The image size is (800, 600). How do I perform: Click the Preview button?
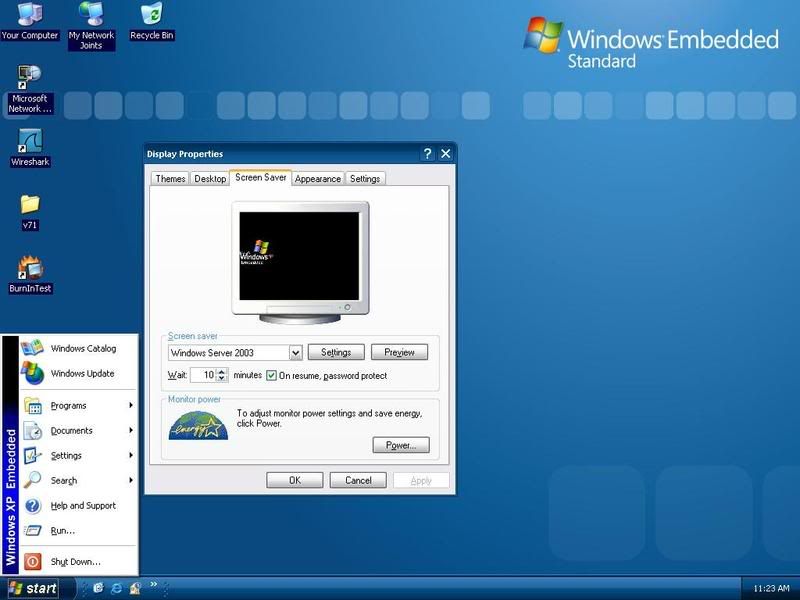(399, 353)
